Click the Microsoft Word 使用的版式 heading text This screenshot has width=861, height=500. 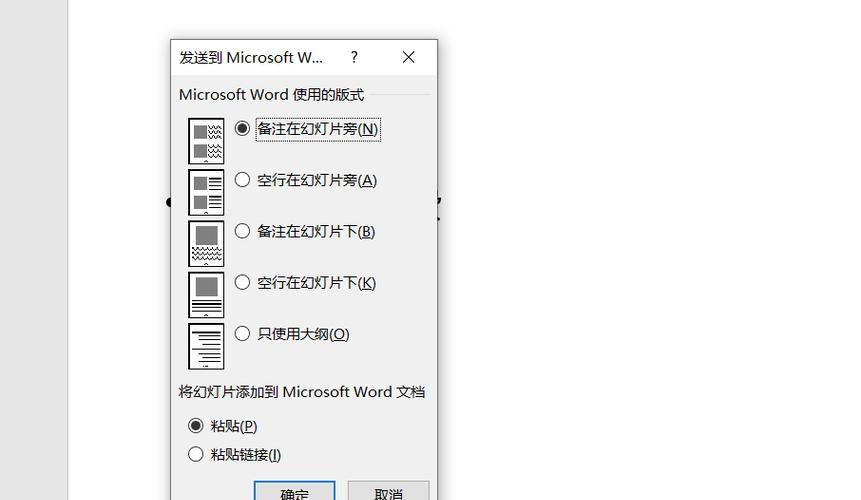[271, 94]
